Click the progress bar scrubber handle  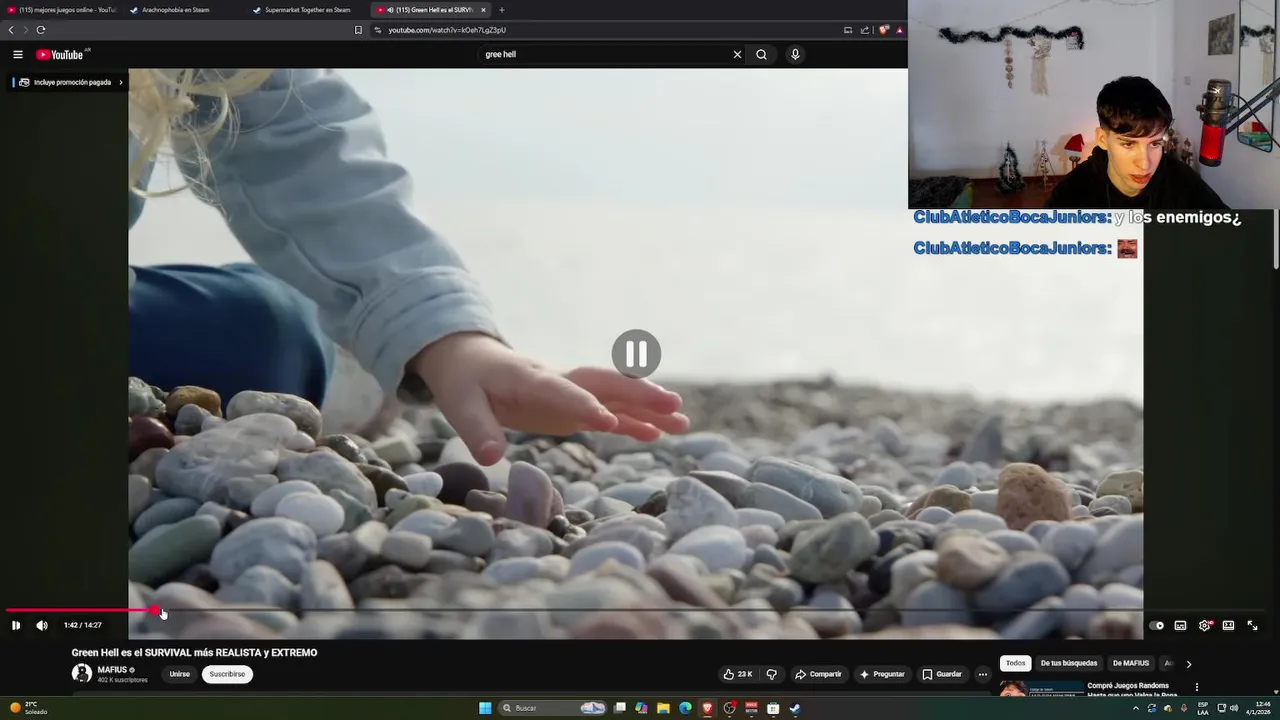coord(155,610)
